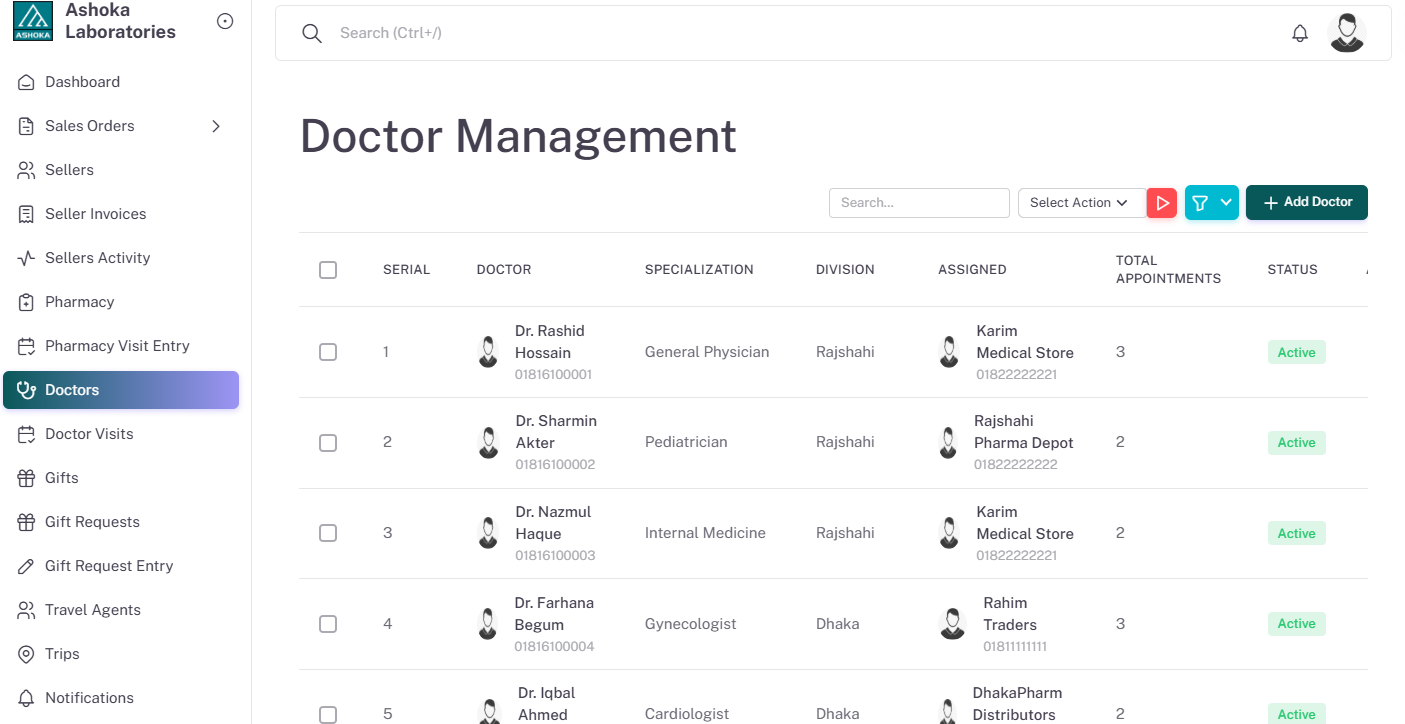The height and width of the screenshot is (724, 1405).
Task: Open the Dr. Nazmul Haque name link
Action: tap(553, 523)
